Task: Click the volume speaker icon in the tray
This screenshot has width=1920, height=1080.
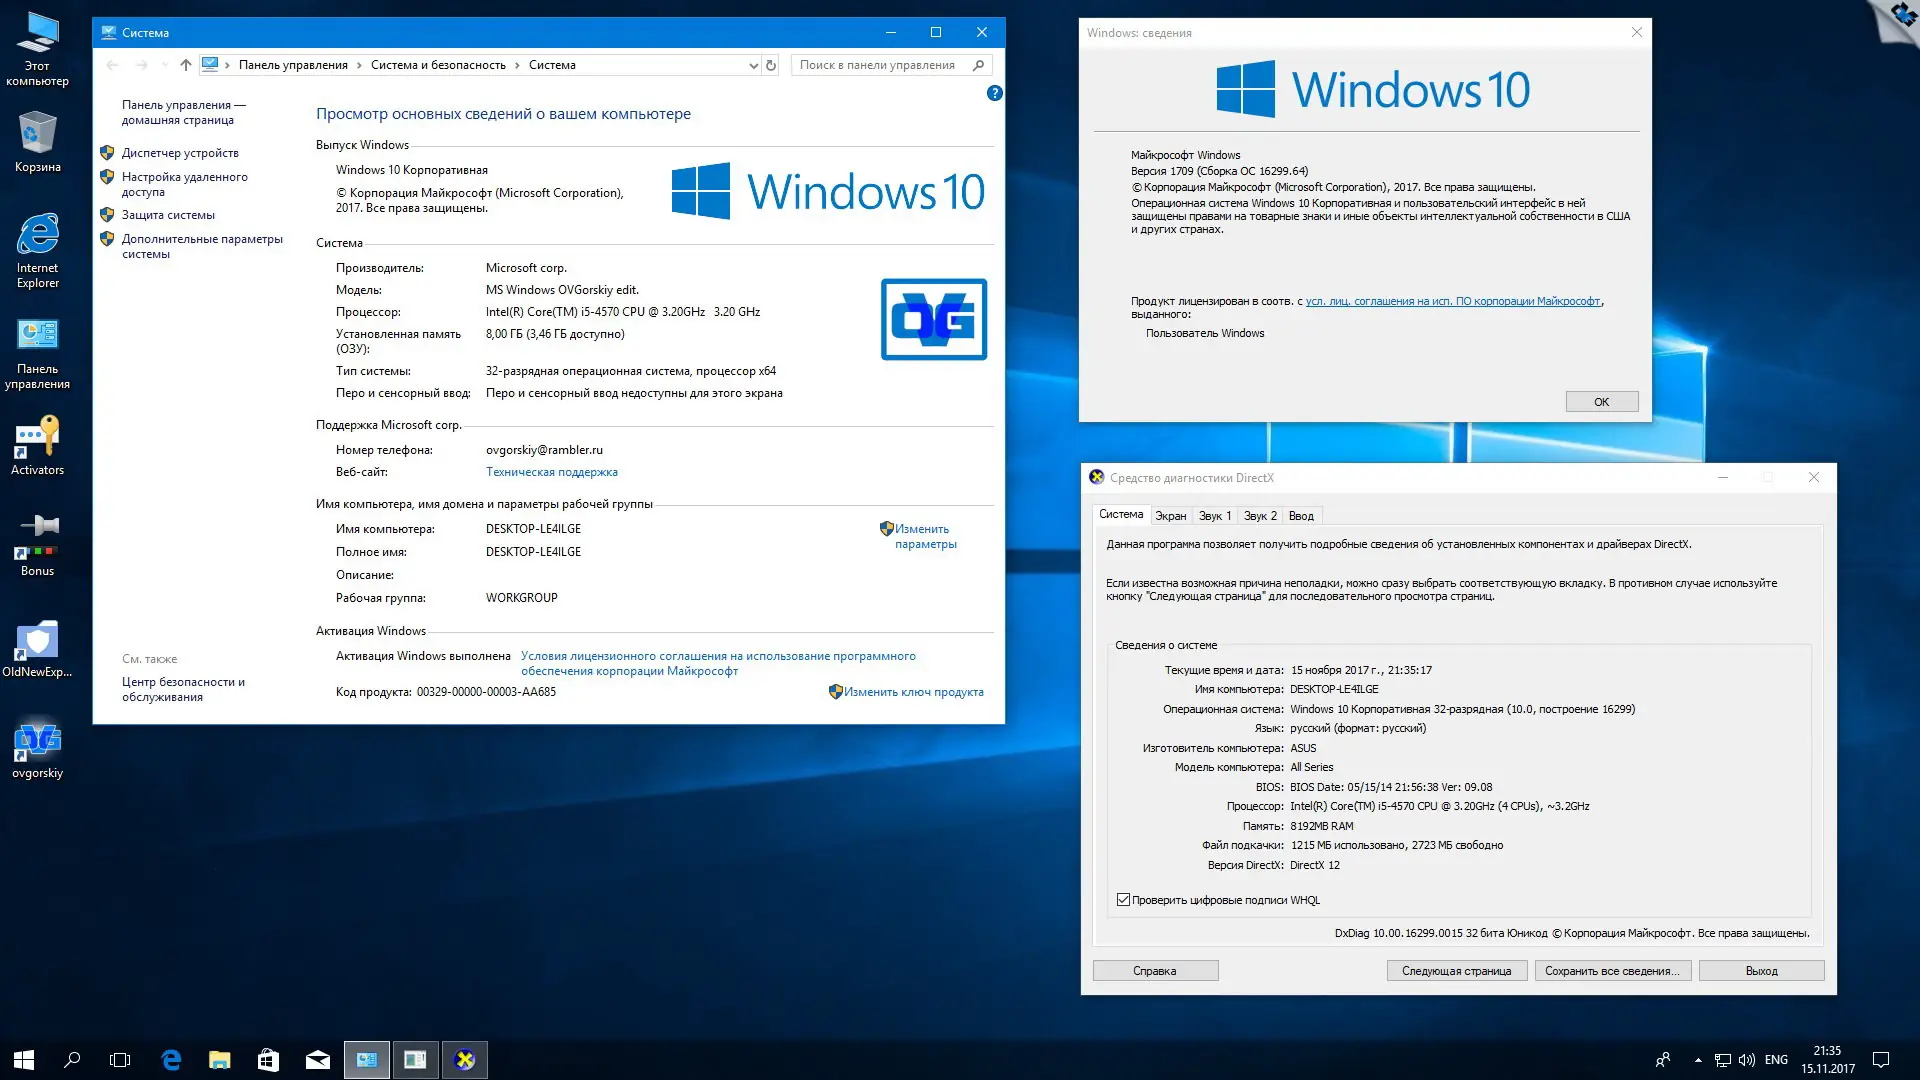Action: tap(1746, 1059)
